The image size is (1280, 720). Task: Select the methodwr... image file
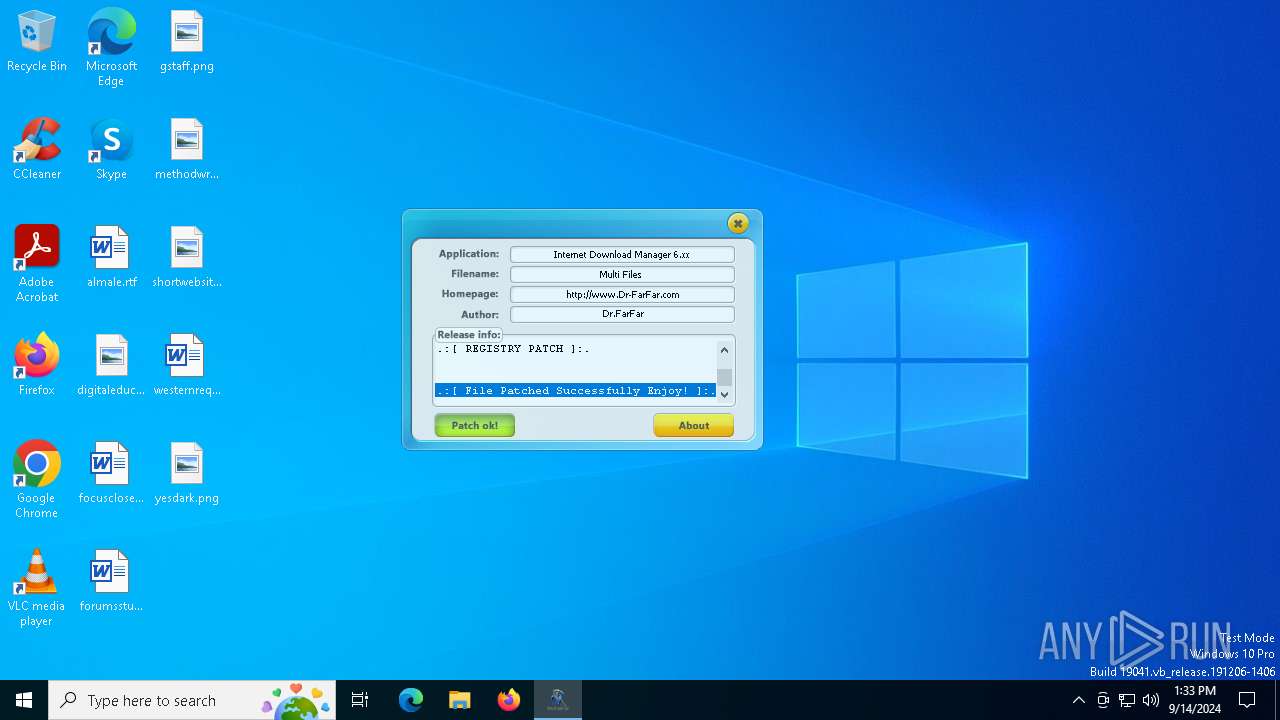(x=187, y=150)
